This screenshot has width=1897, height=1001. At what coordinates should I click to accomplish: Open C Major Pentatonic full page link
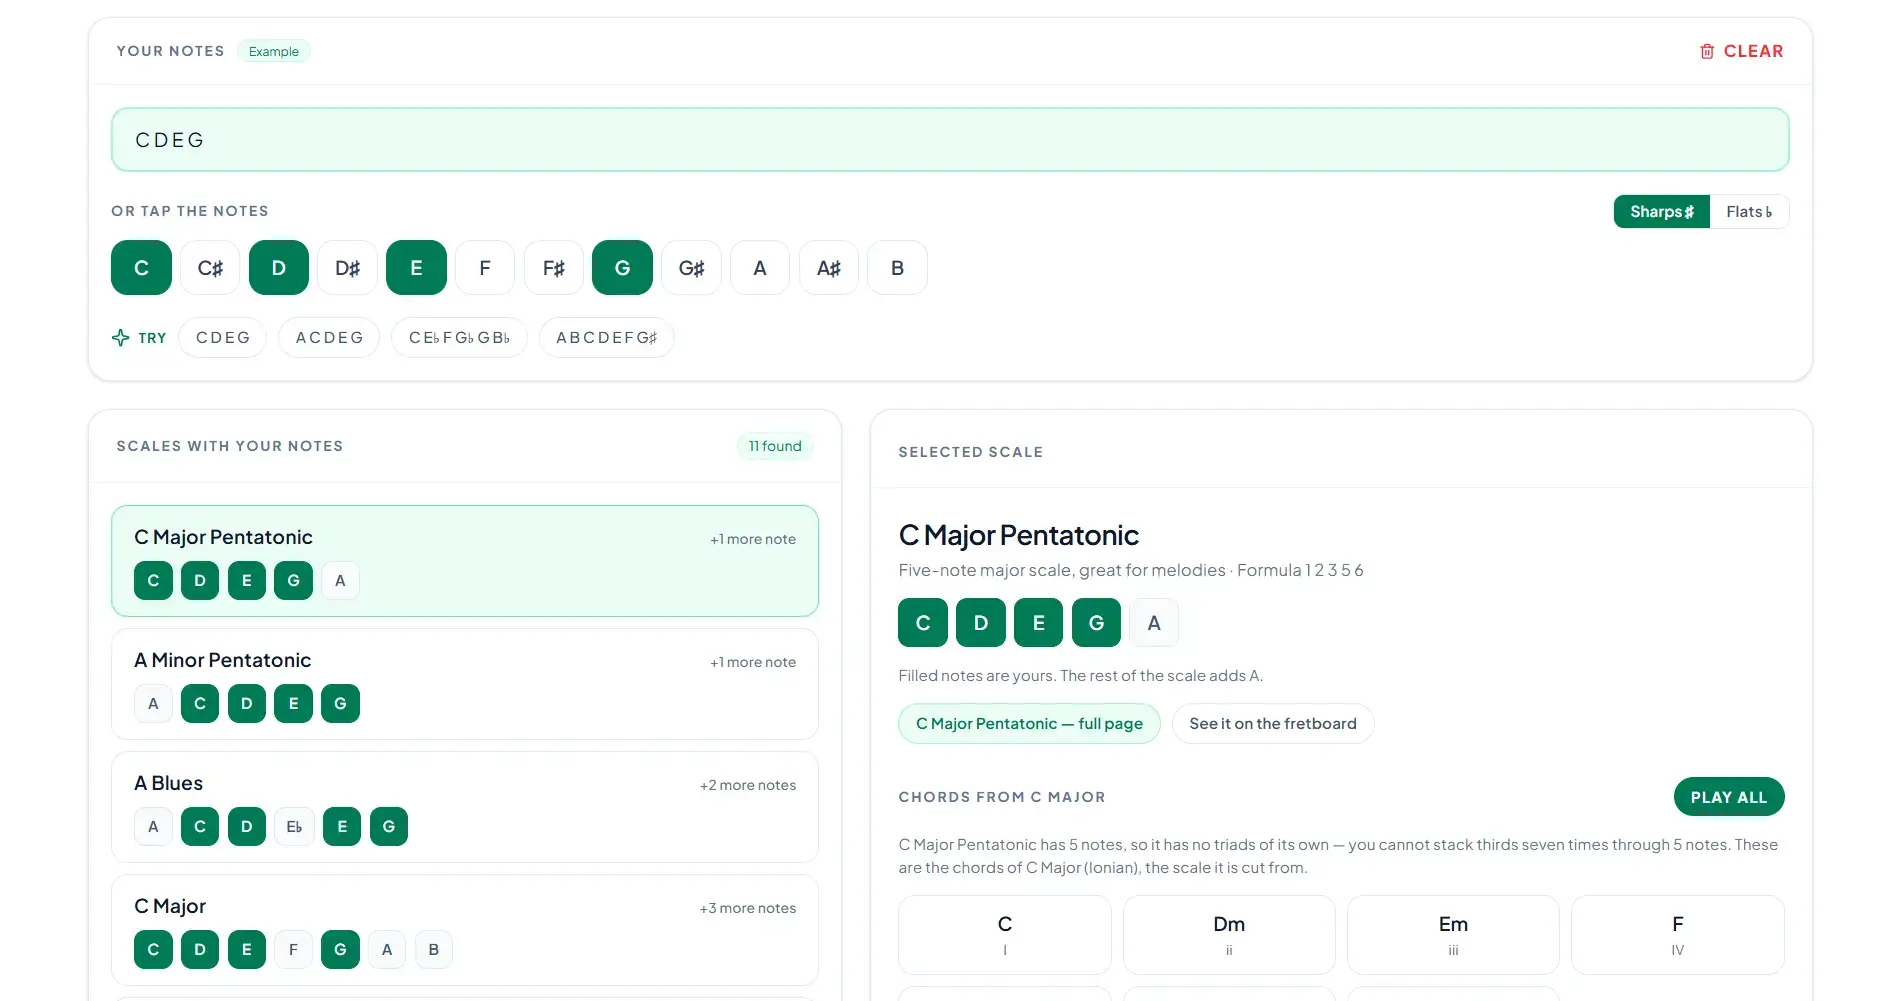[x=1029, y=724]
